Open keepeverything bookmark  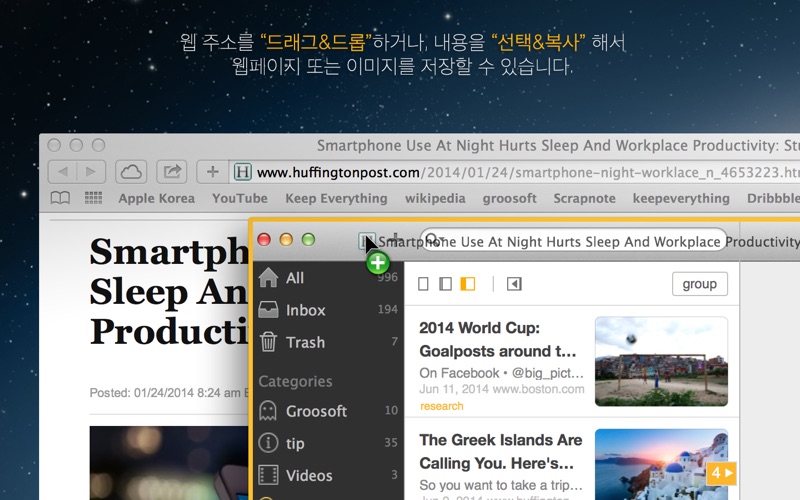(x=681, y=198)
